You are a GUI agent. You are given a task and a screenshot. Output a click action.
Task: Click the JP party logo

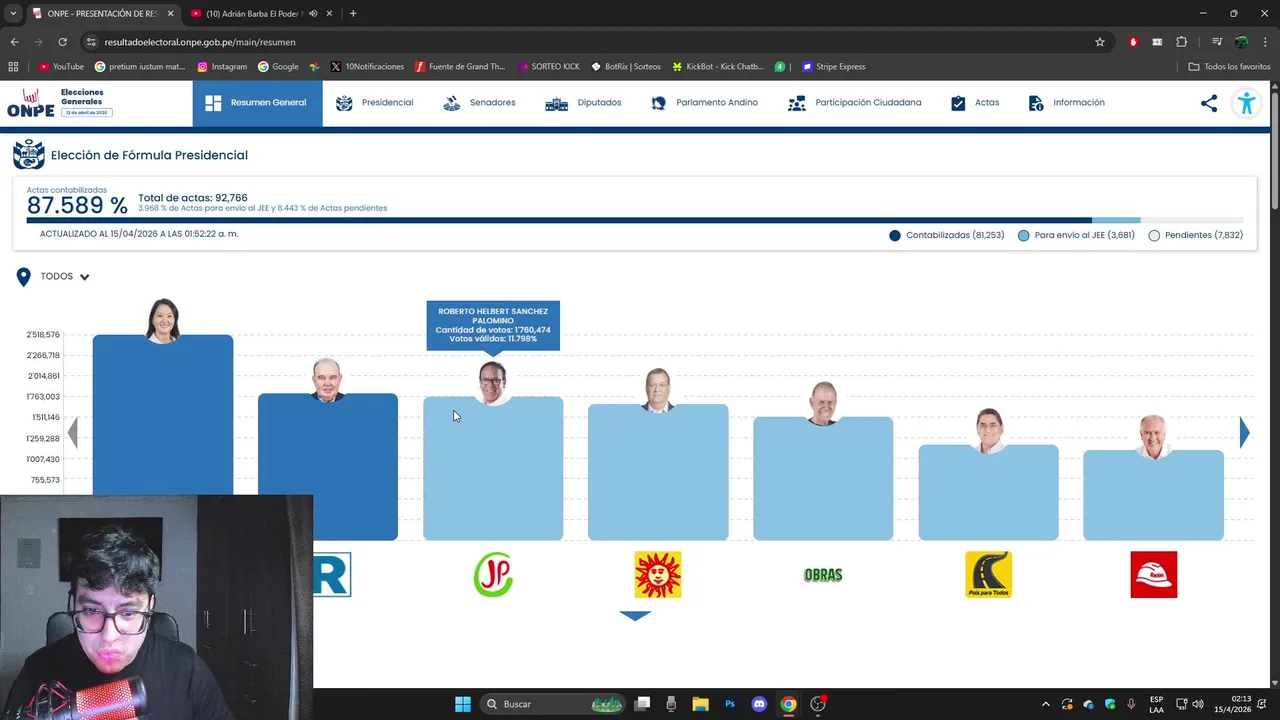(x=493, y=575)
